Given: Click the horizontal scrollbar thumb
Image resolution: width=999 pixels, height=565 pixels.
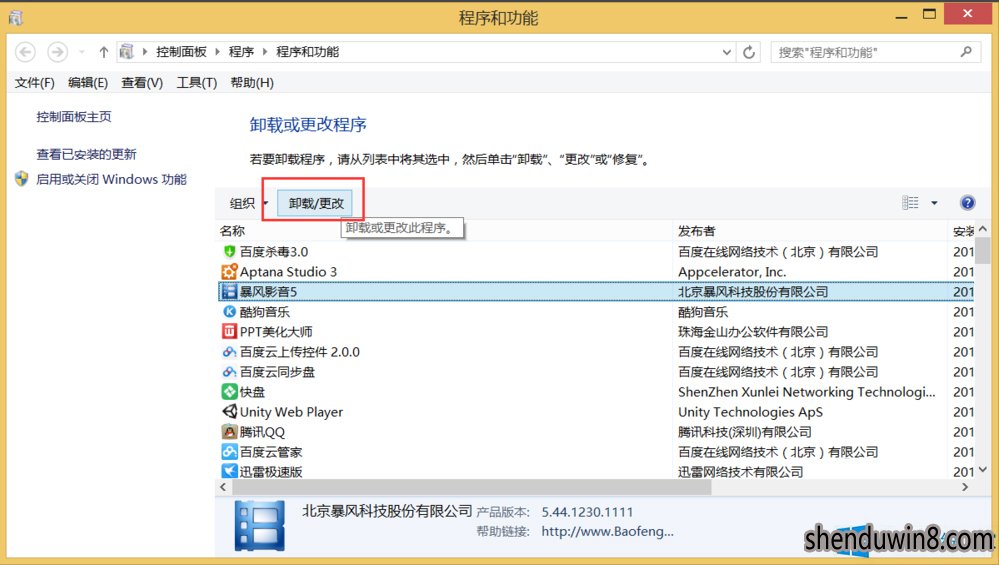Looking at the screenshot, I should (x=471, y=487).
